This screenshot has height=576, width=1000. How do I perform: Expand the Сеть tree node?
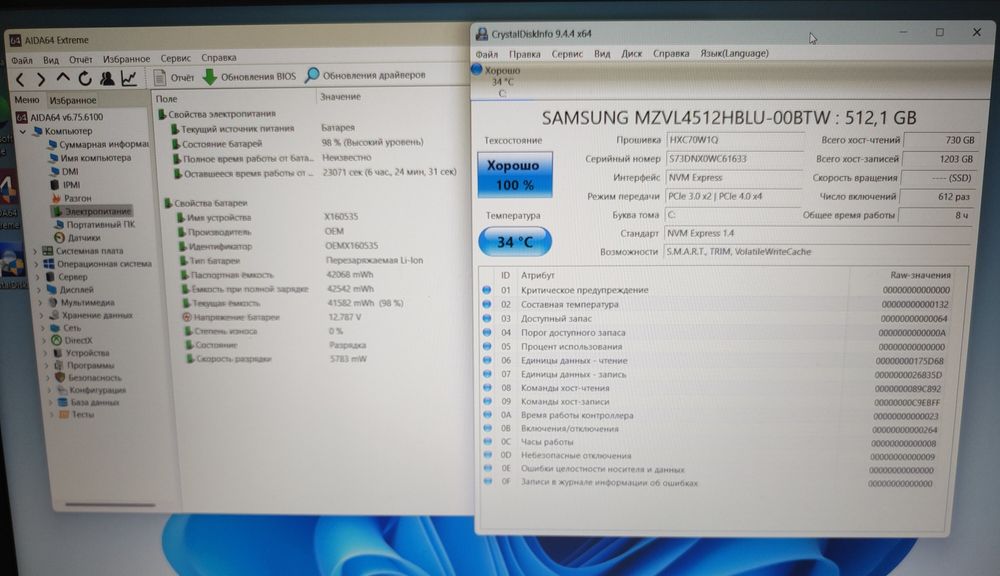[x=43, y=329]
